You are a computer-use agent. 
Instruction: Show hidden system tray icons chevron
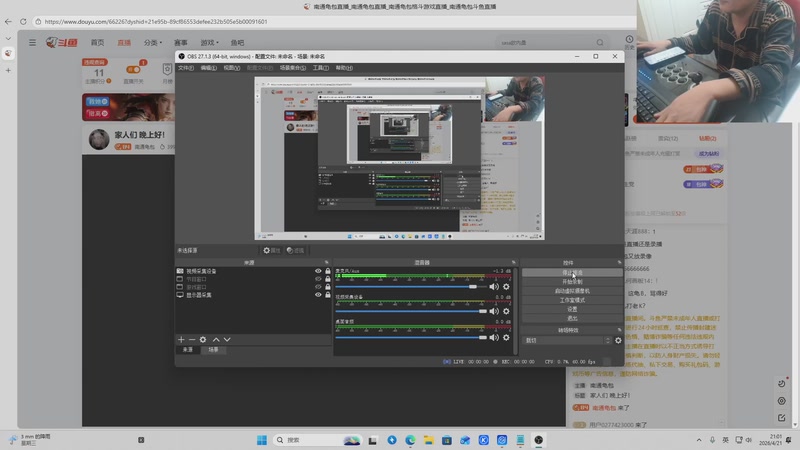tap(698, 440)
